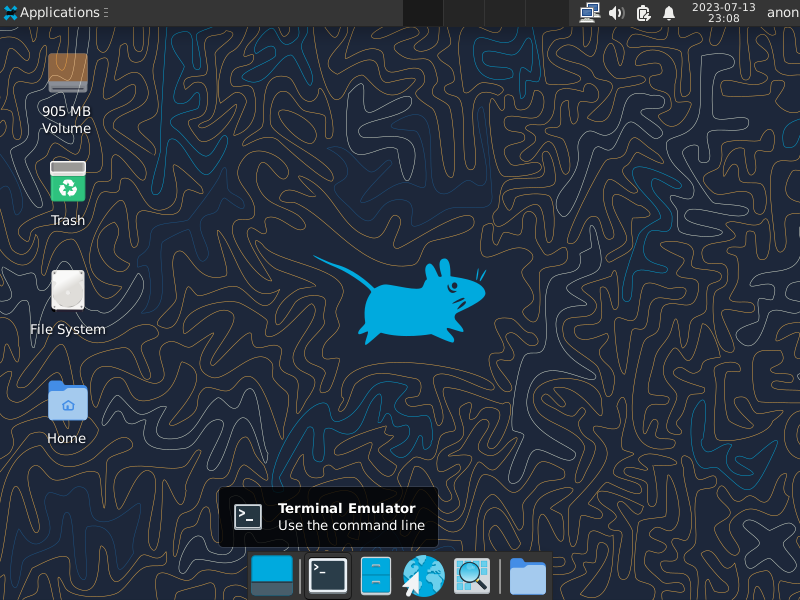Click the clock showing 2023-07-13 23:08
The height and width of the screenshot is (600, 800).
point(723,13)
